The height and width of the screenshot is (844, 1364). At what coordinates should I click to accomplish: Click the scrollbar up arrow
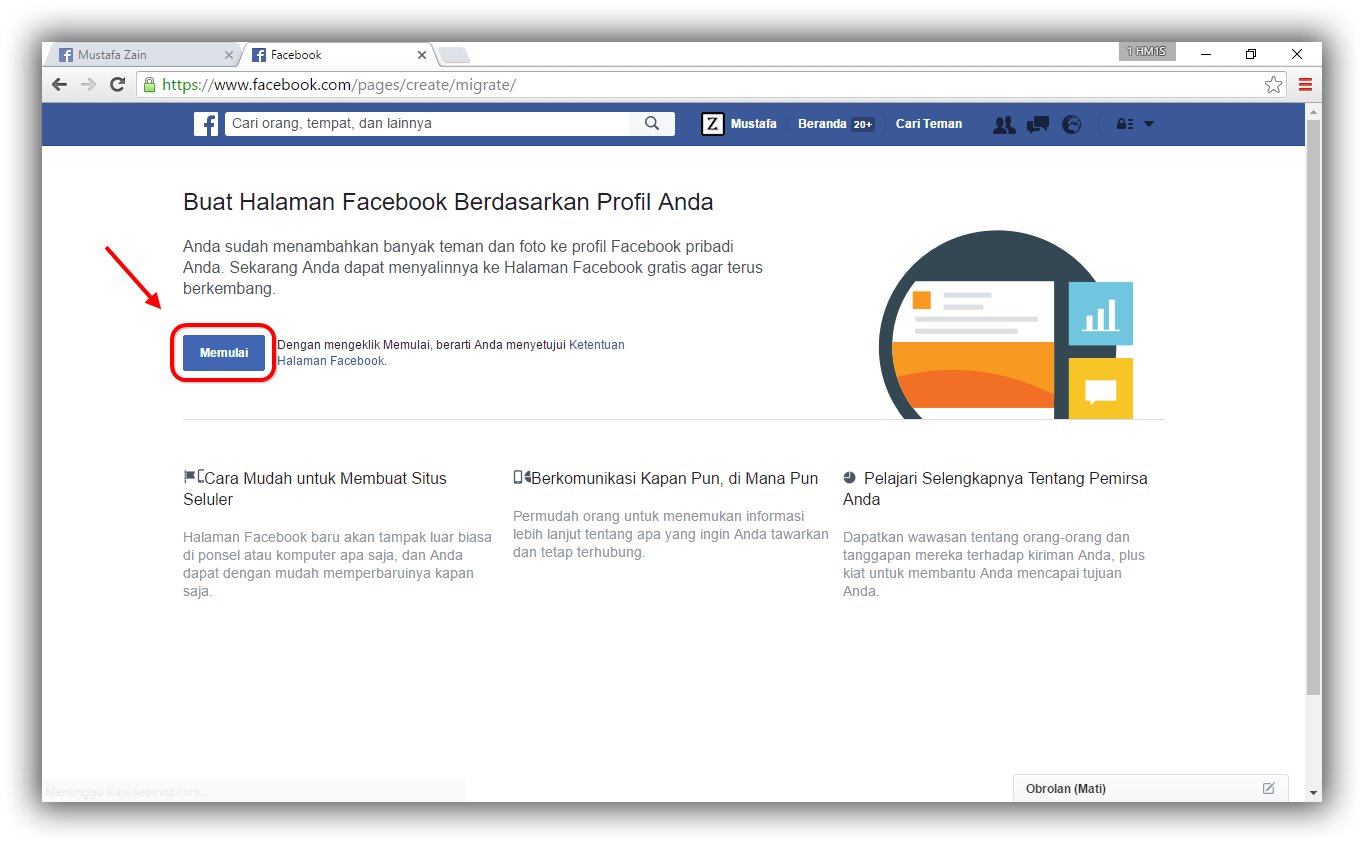pos(1313,110)
